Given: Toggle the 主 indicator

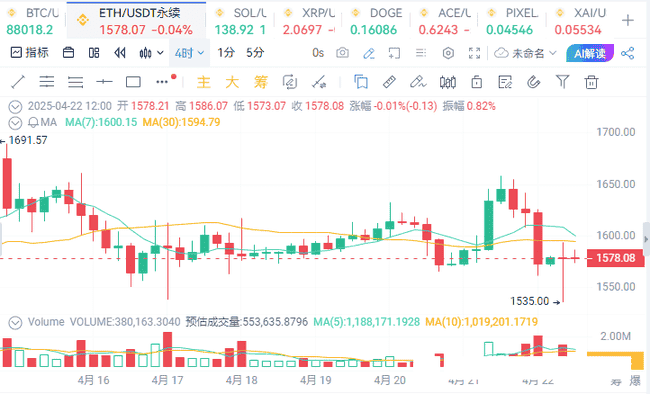Looking at the screenshot, I should point(204,82).
